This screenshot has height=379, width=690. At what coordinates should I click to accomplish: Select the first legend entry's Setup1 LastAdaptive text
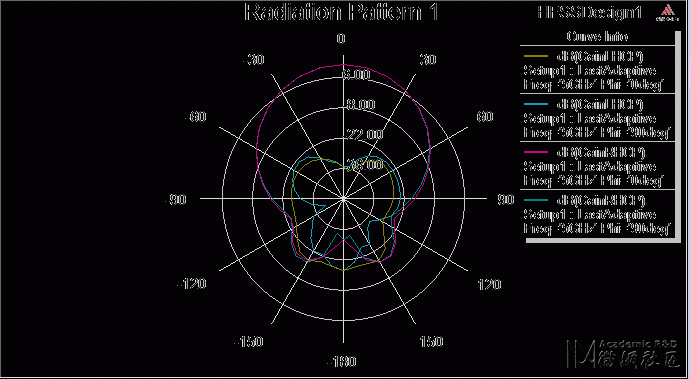click(590, 70)
